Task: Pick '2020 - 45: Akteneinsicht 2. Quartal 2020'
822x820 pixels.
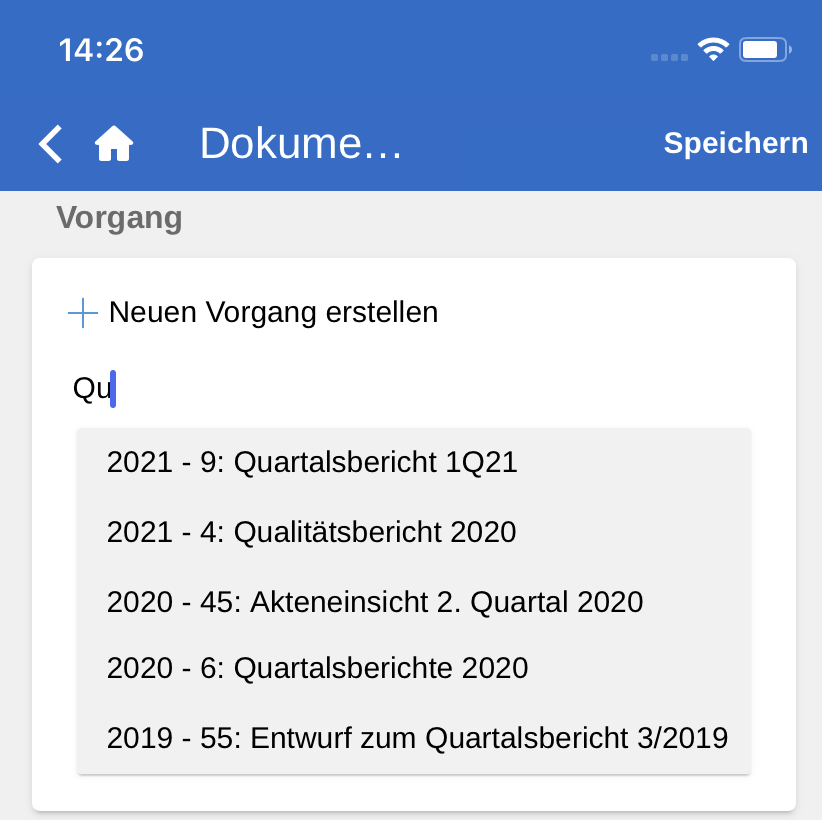Action: (x=374, y=602)
